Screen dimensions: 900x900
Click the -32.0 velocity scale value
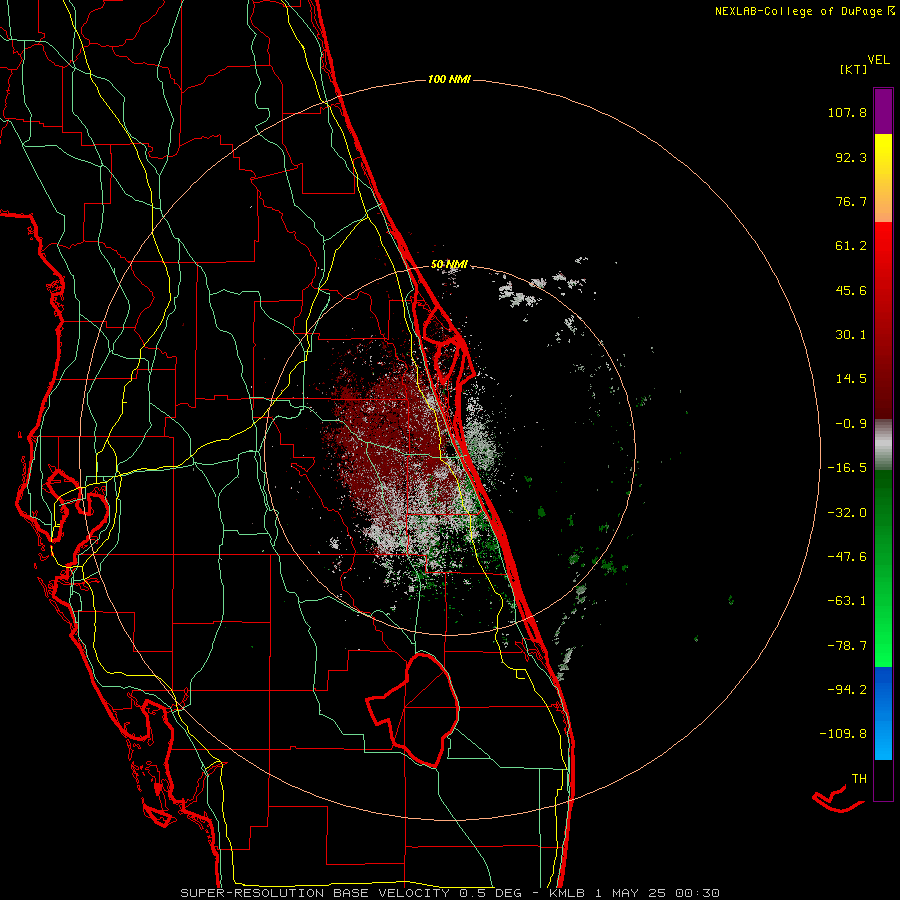coord(847,513)
